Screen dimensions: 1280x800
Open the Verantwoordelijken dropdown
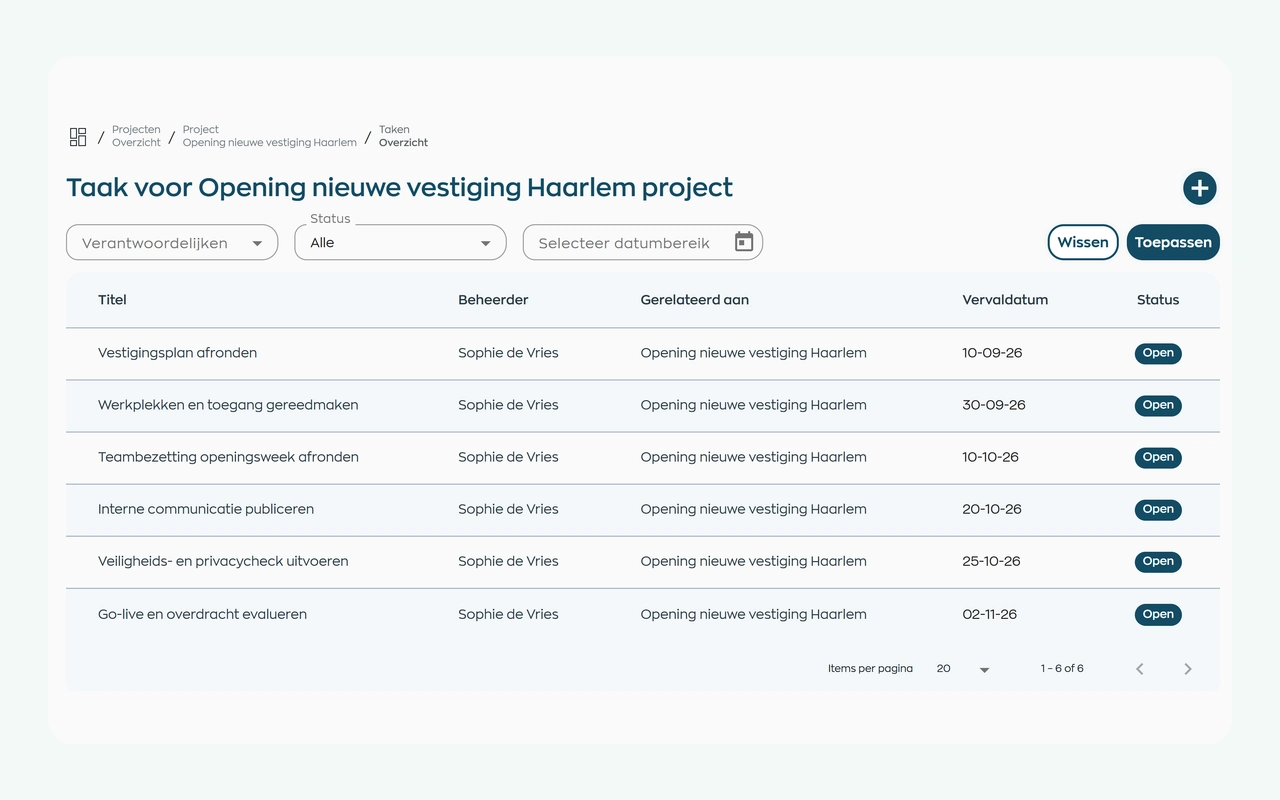point(172,242)
